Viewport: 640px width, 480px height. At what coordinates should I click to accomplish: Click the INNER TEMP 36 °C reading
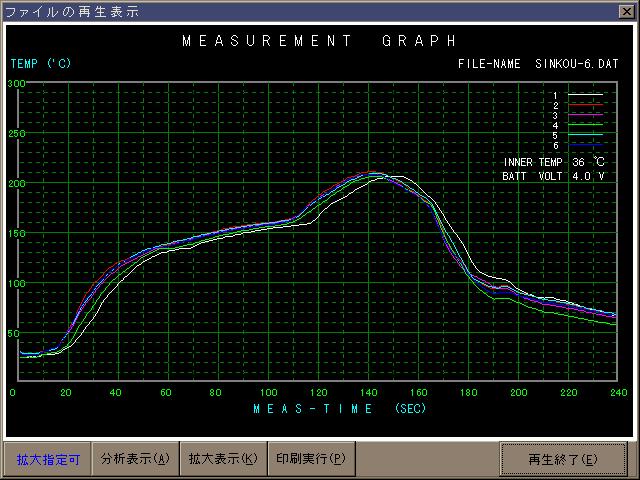click(x=554, y=162)
